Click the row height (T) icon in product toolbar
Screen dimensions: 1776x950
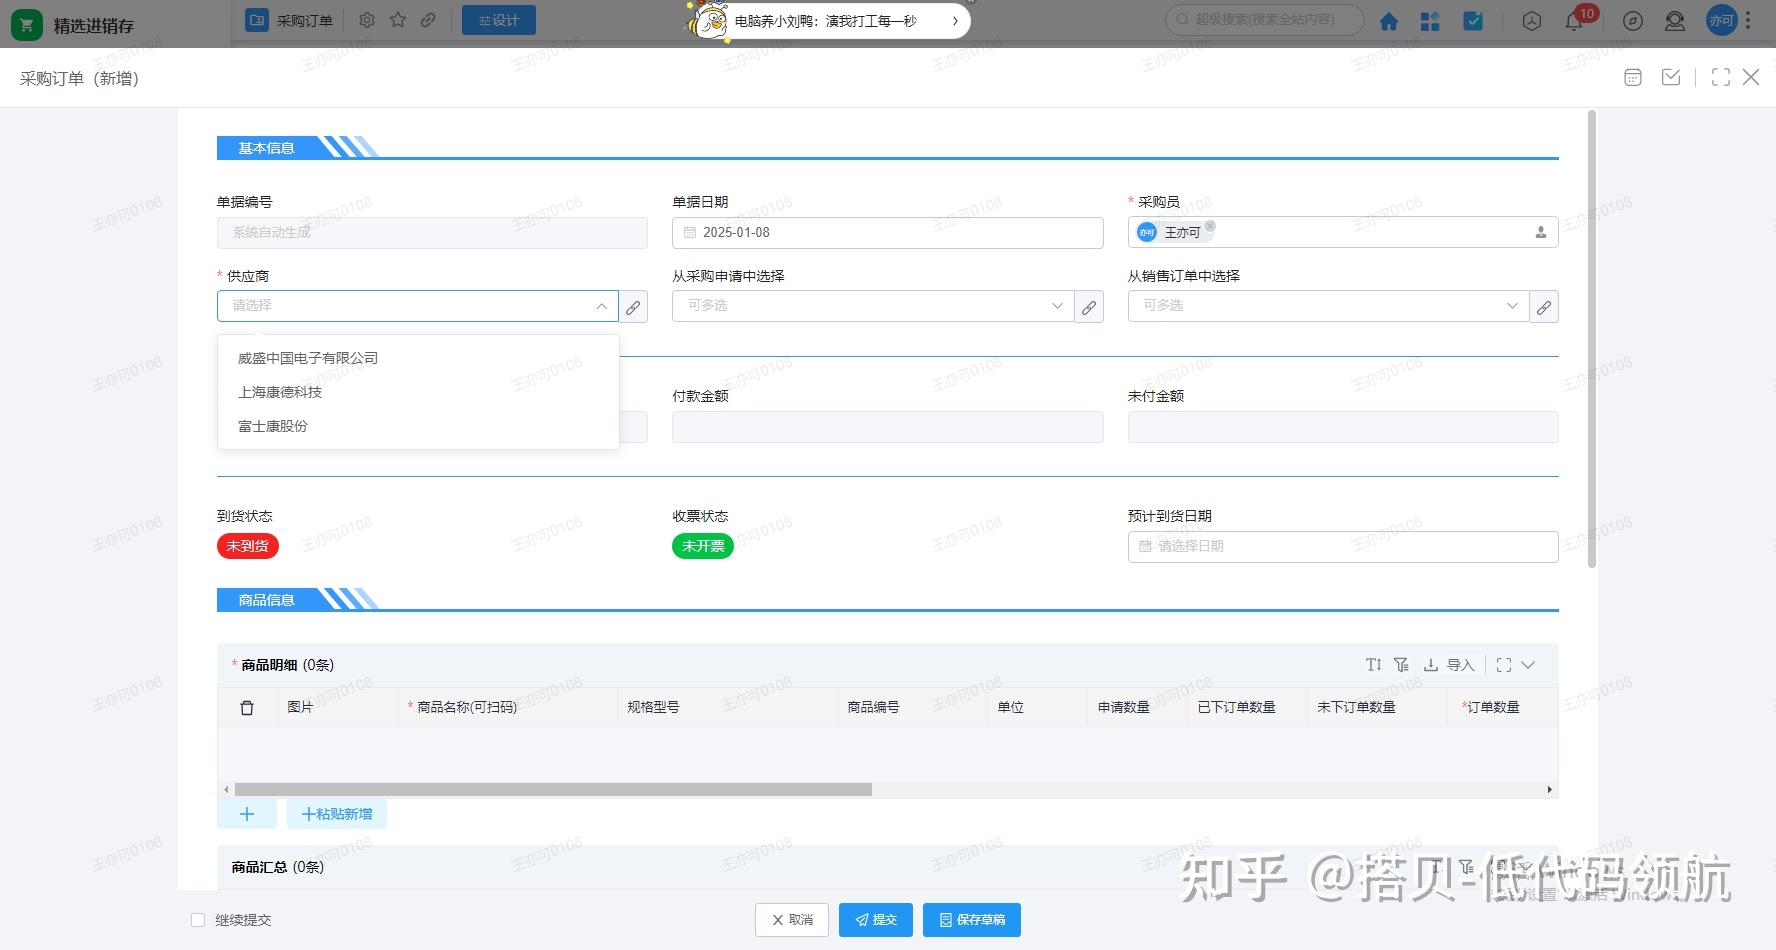1372,664
